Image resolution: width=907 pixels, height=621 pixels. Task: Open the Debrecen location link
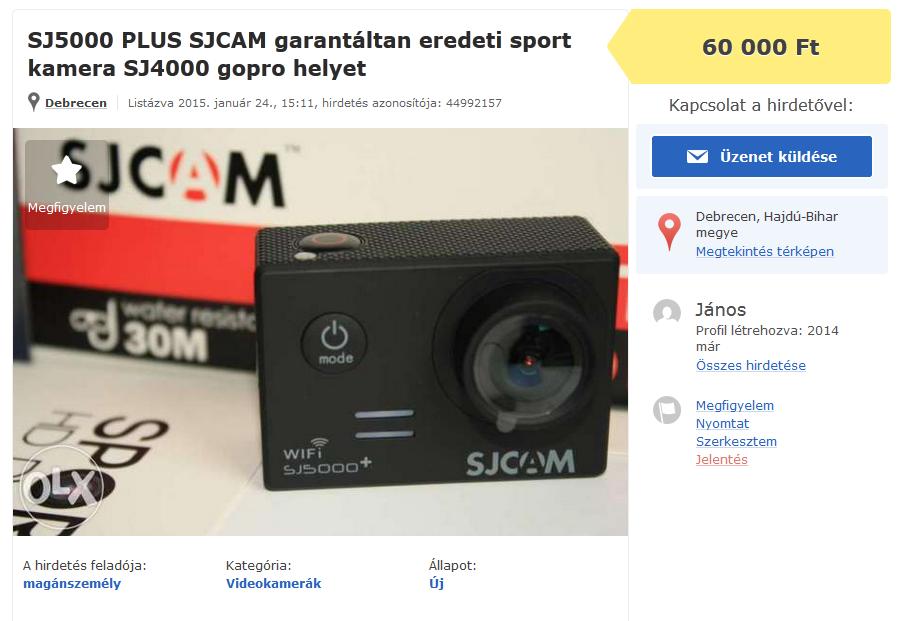coord(76,103)
